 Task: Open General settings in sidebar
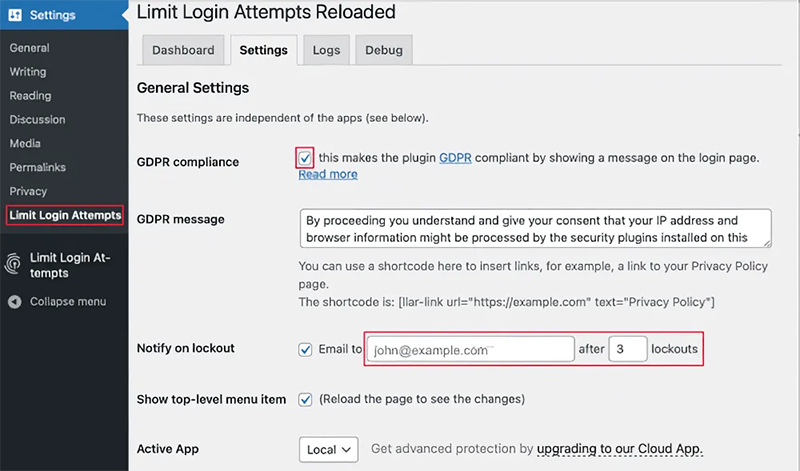coord(30,48)
